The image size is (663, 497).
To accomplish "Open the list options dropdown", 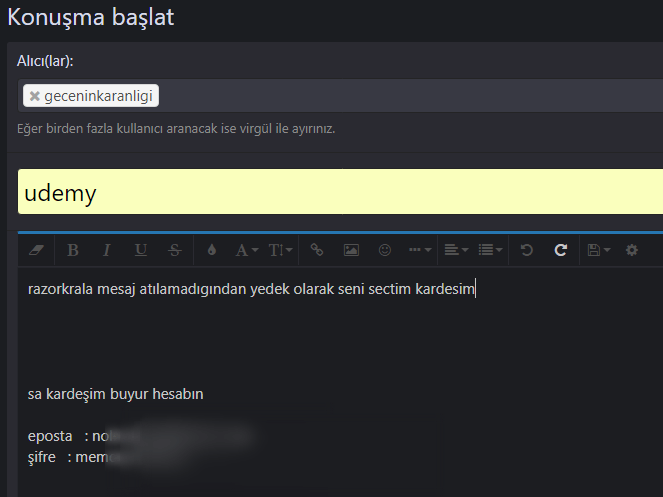I will pos(490,250).
